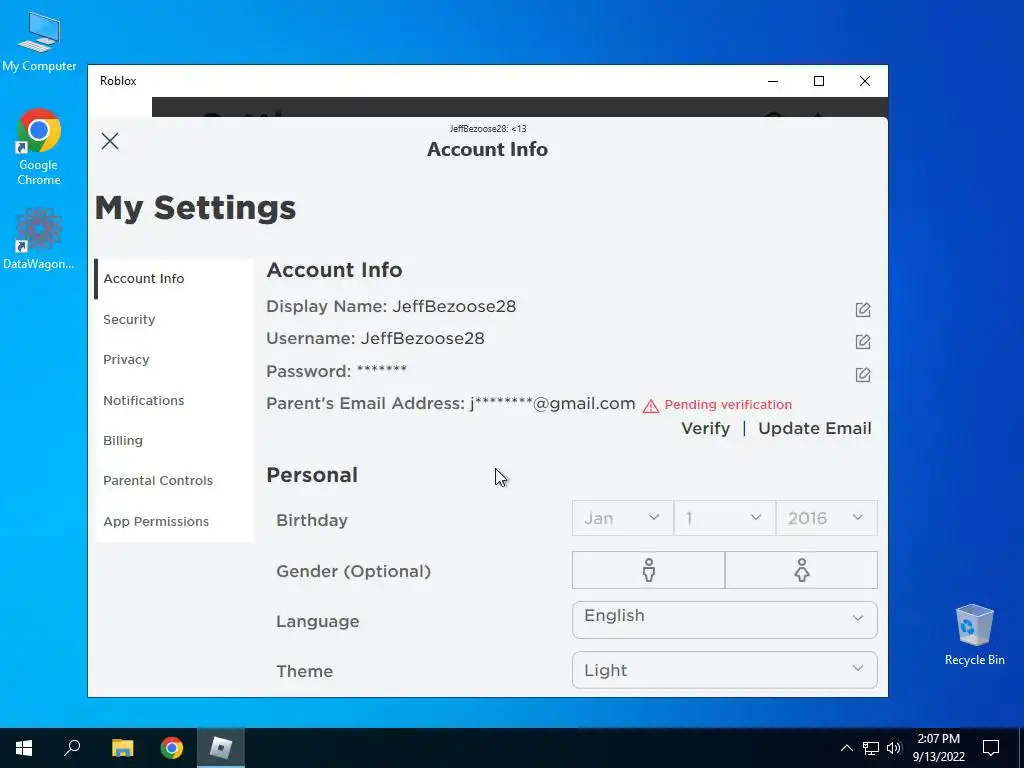Go to the Notifications settings tab
Image resolution: width=1024 pixels, height=768 pixels.
[174, 400]
